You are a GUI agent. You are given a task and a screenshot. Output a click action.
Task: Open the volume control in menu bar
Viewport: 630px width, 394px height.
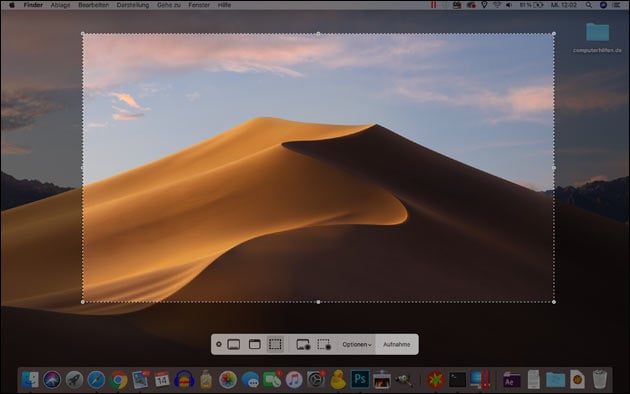tap(509, 5)
